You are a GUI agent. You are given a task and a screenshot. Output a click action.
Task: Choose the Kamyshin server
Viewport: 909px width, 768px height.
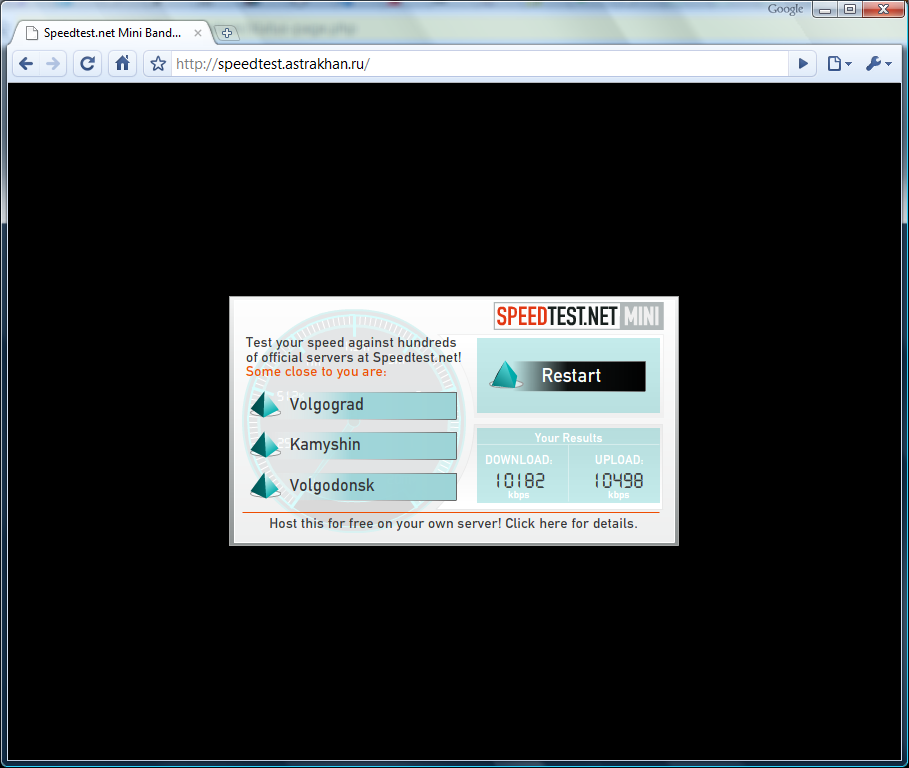pyautogui.click(x=354, y=445)
